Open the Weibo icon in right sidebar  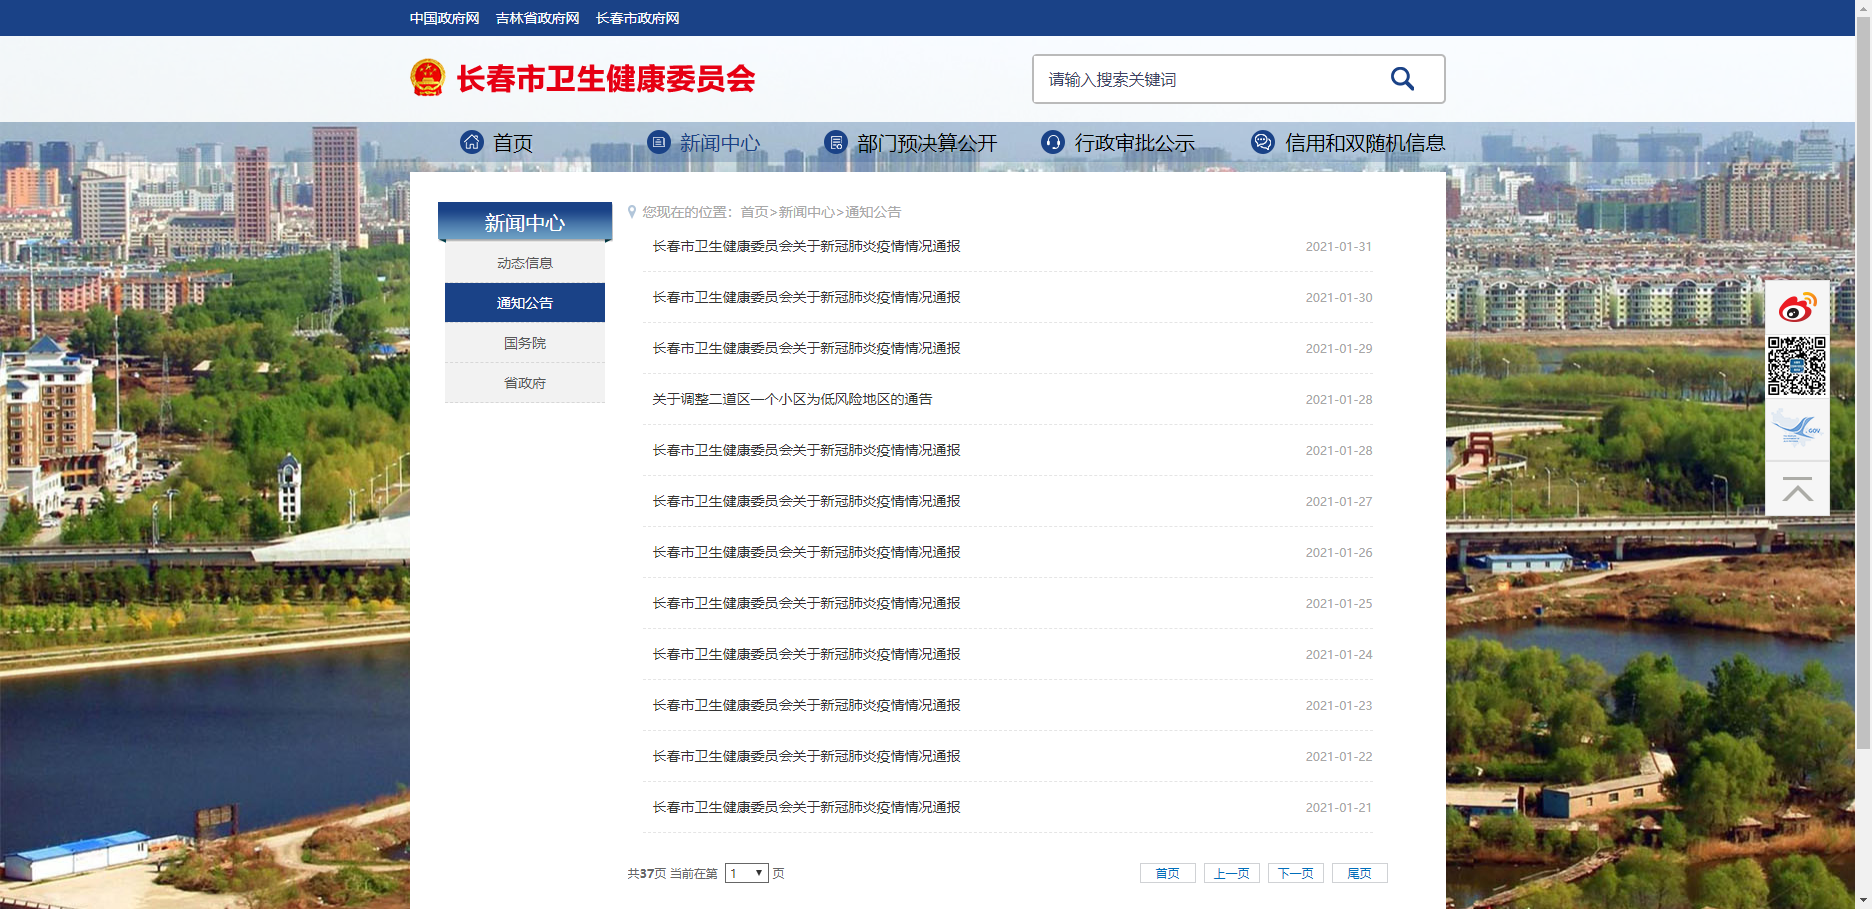click(x=1797, y=308)
